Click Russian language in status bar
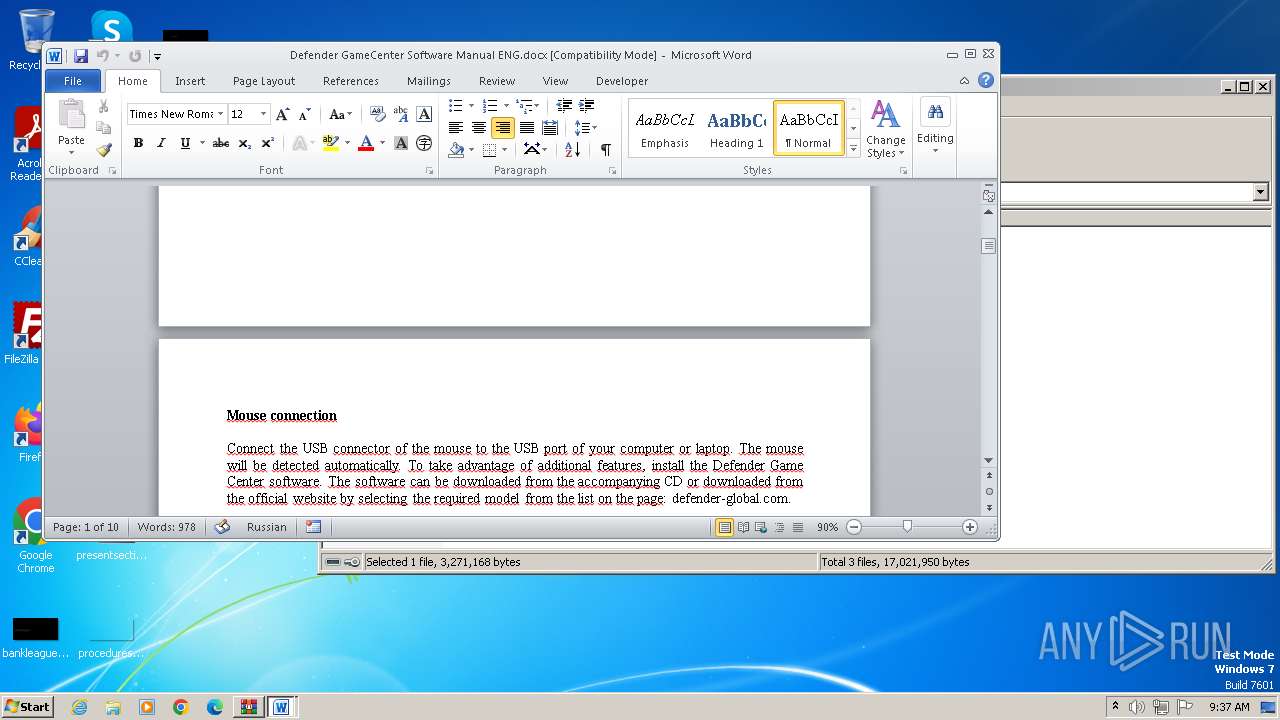The image size is (1280, 720). (x=267, y=527)
